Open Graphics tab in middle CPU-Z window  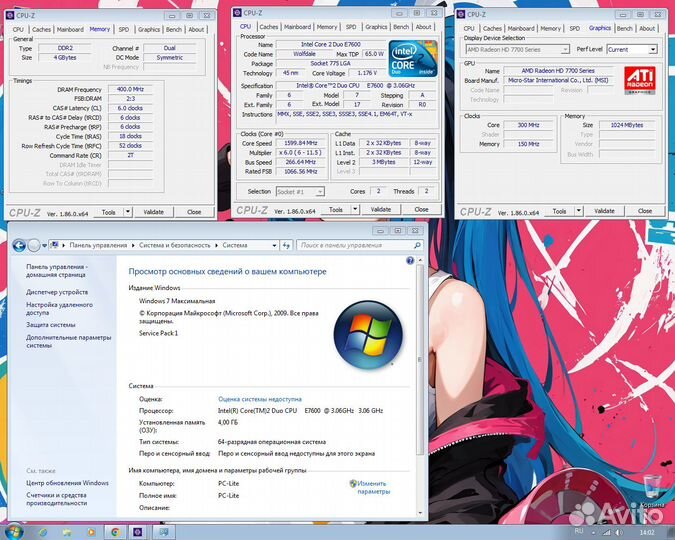(376, 27)
